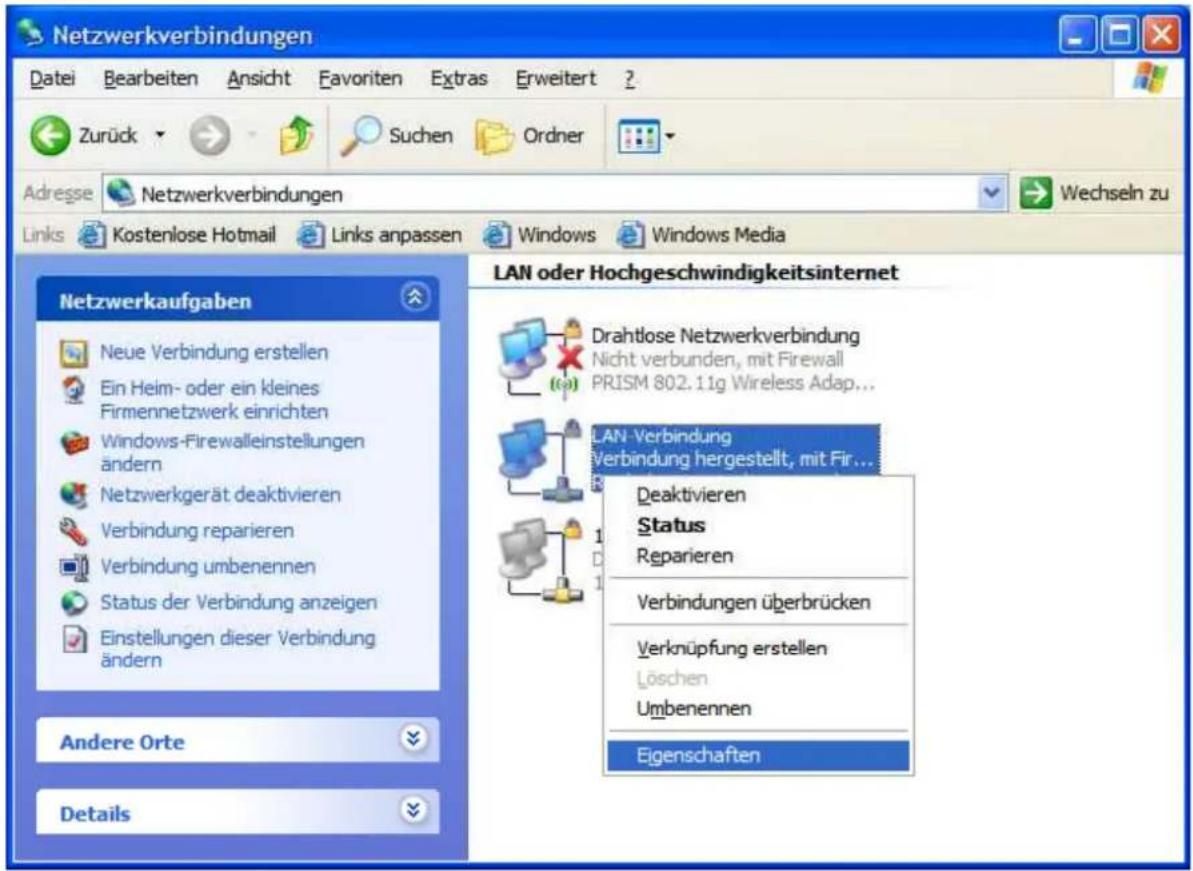Open the address bar dropdown arrow

tap(991, 193)
